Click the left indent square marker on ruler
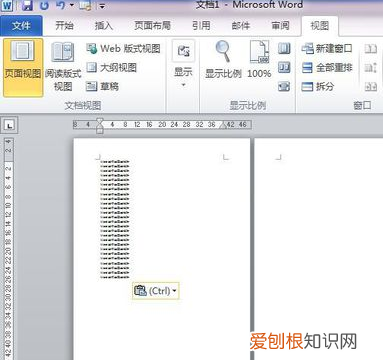 (x=100, y=131)
